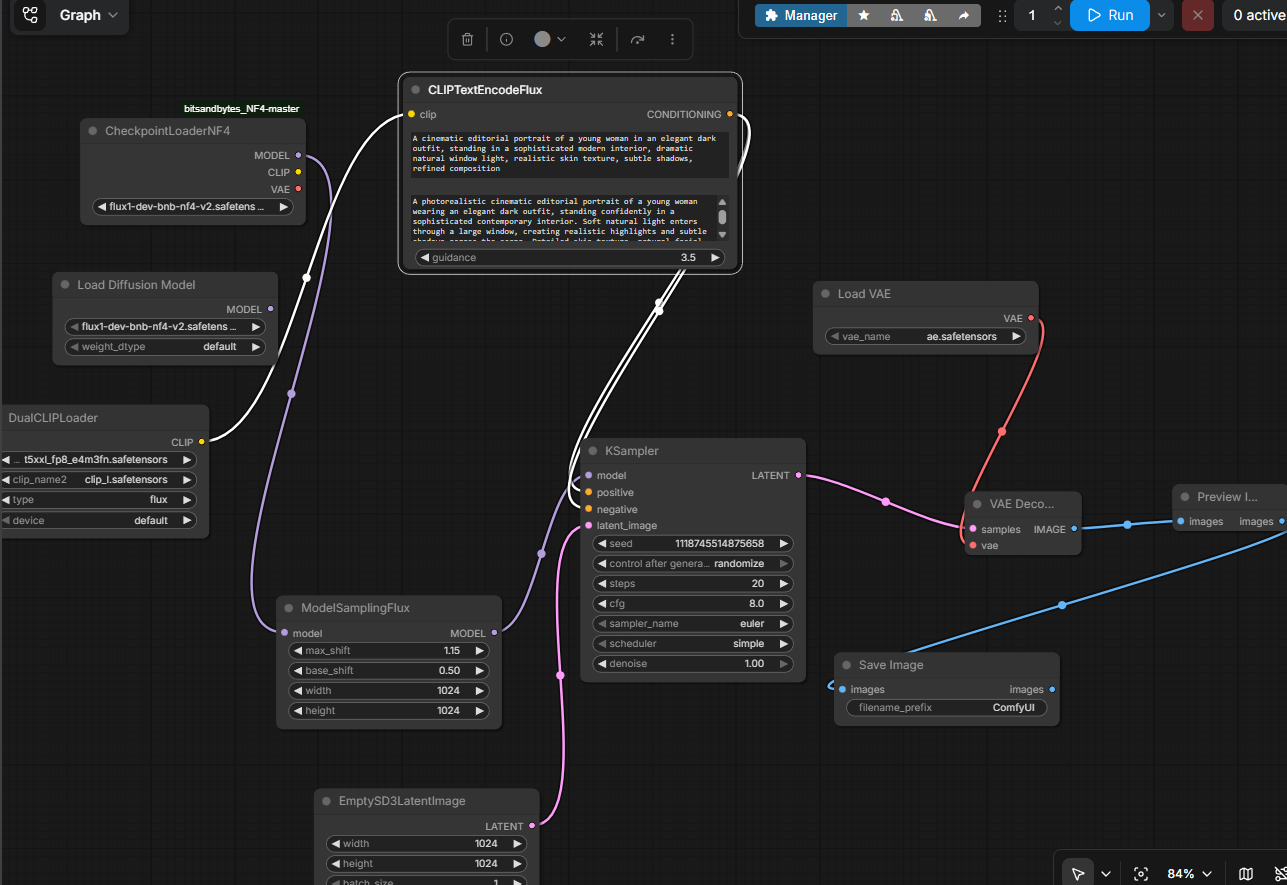1287x885 pixels.
Task: Increase batch count with up arrow
Action: tap(1057, 9)
